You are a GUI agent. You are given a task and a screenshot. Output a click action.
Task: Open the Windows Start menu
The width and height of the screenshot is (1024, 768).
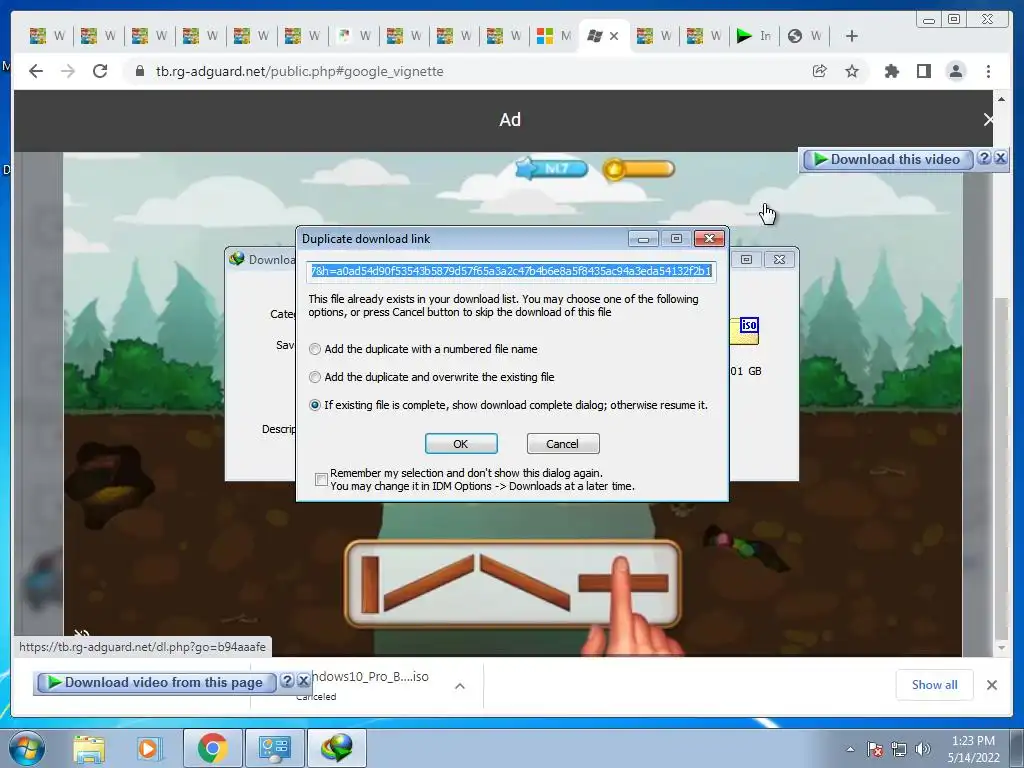[27, 748]
